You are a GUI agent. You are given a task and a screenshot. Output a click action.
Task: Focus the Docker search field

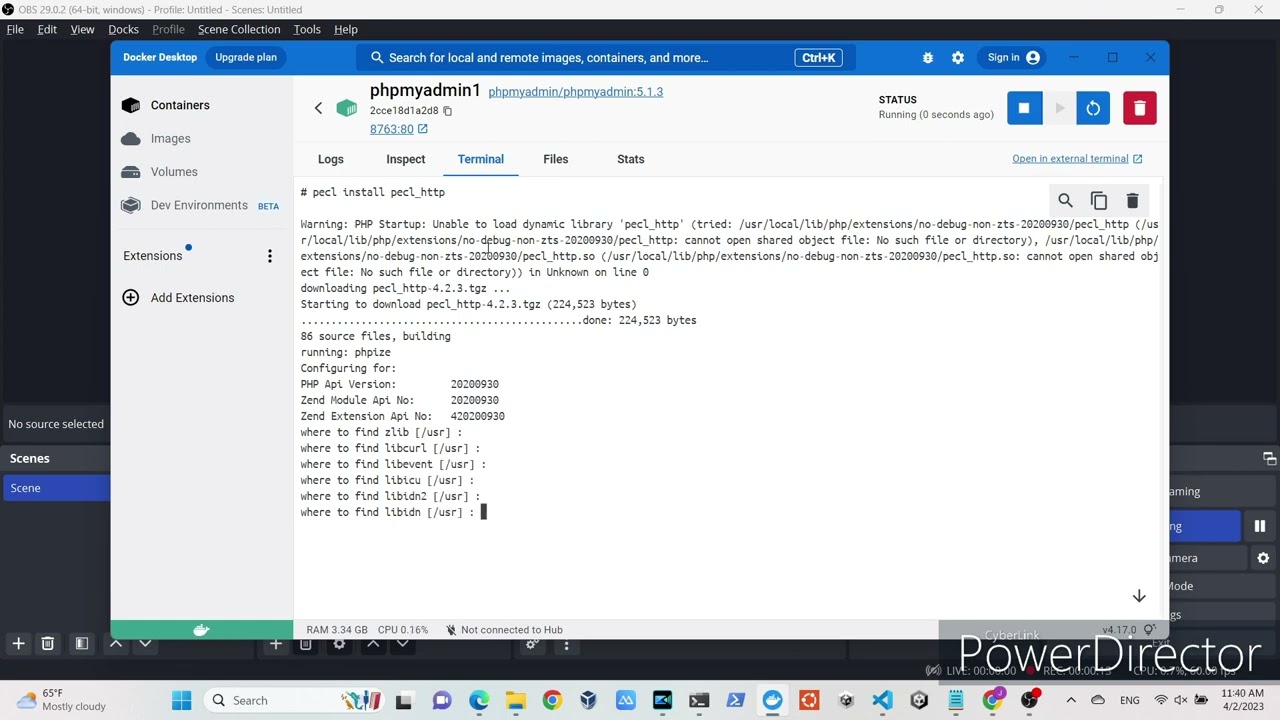click(607, 58)
